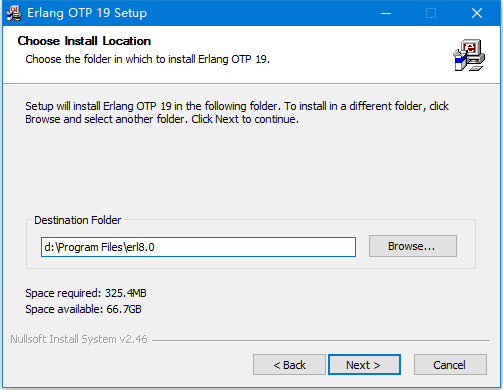Close the Erlang setup window with X
The width and height of the screenshot is (503, 390).
click(x=477, y=13)
